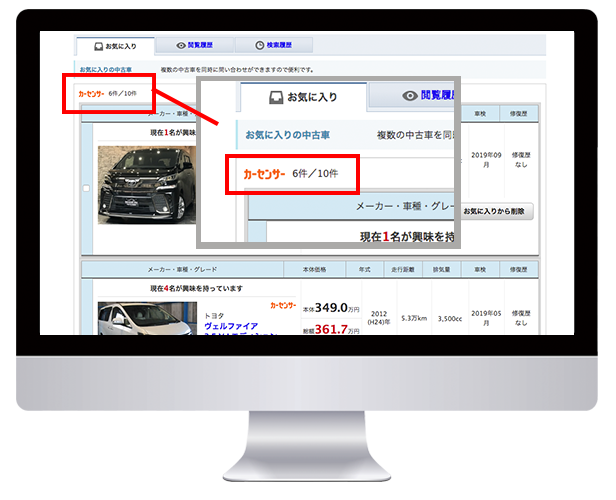Open the 検索履歴 tab
This screenshot has width=616, height=500.
[274, 45]
